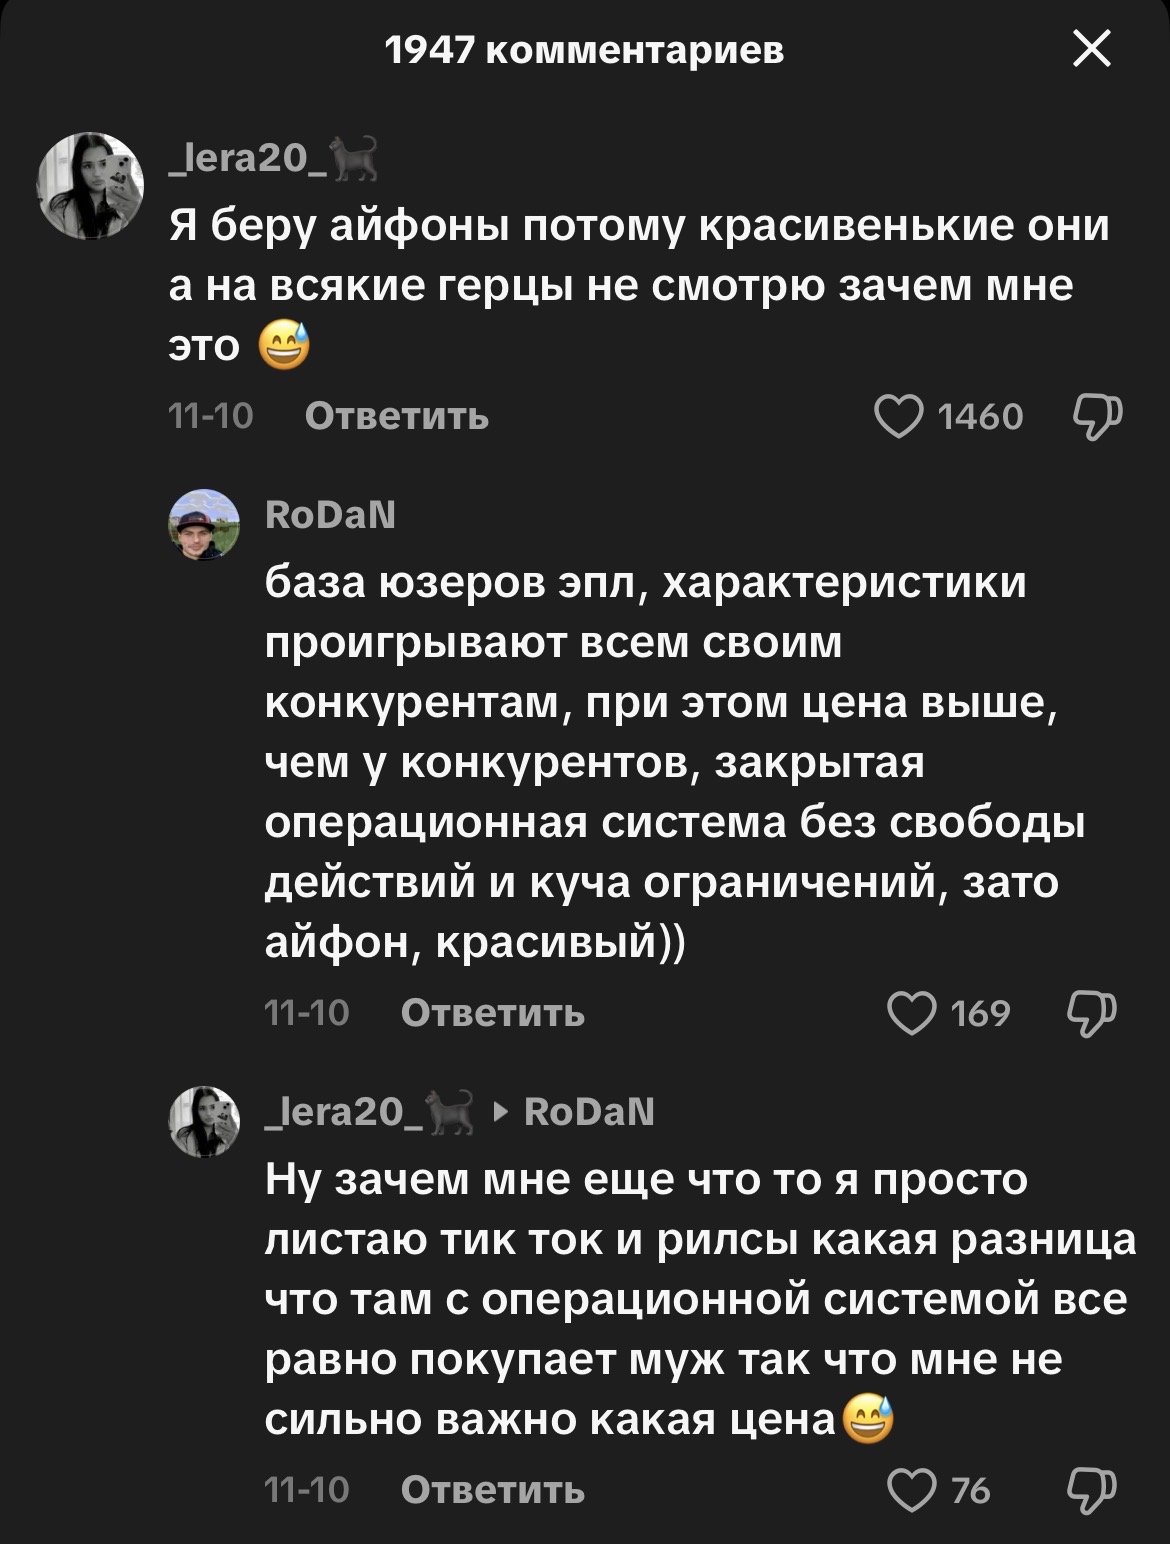Tap the 1460 likes count
The height and width of the screenshot is (1544, 1170).
click(981, 417)
